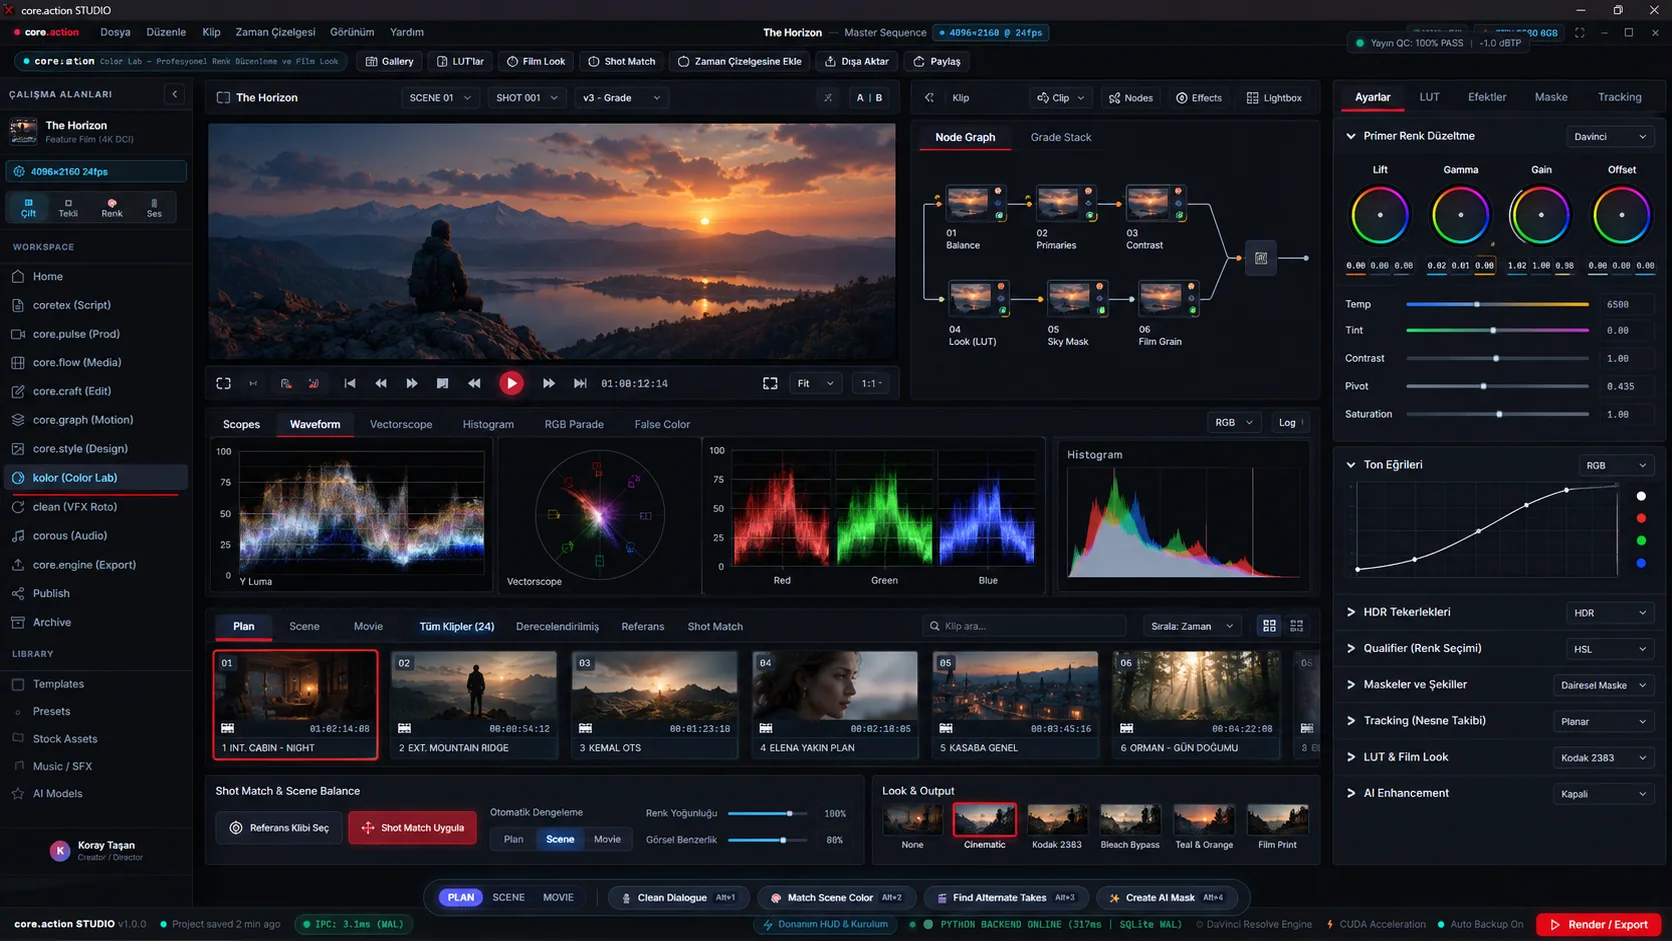Screen dimensions: 1672x941
Task: Switch bottom mode toggle to SCENE
Action: pos(508,897)
